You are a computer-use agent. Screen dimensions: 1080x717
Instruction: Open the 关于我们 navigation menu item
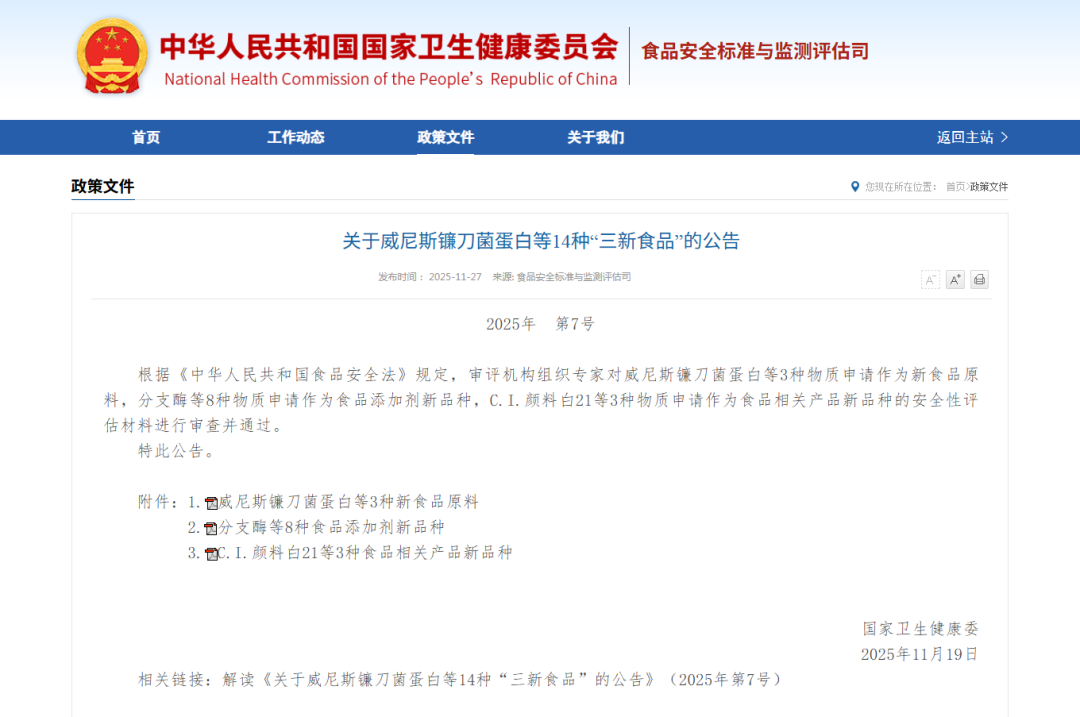point(594,137)
